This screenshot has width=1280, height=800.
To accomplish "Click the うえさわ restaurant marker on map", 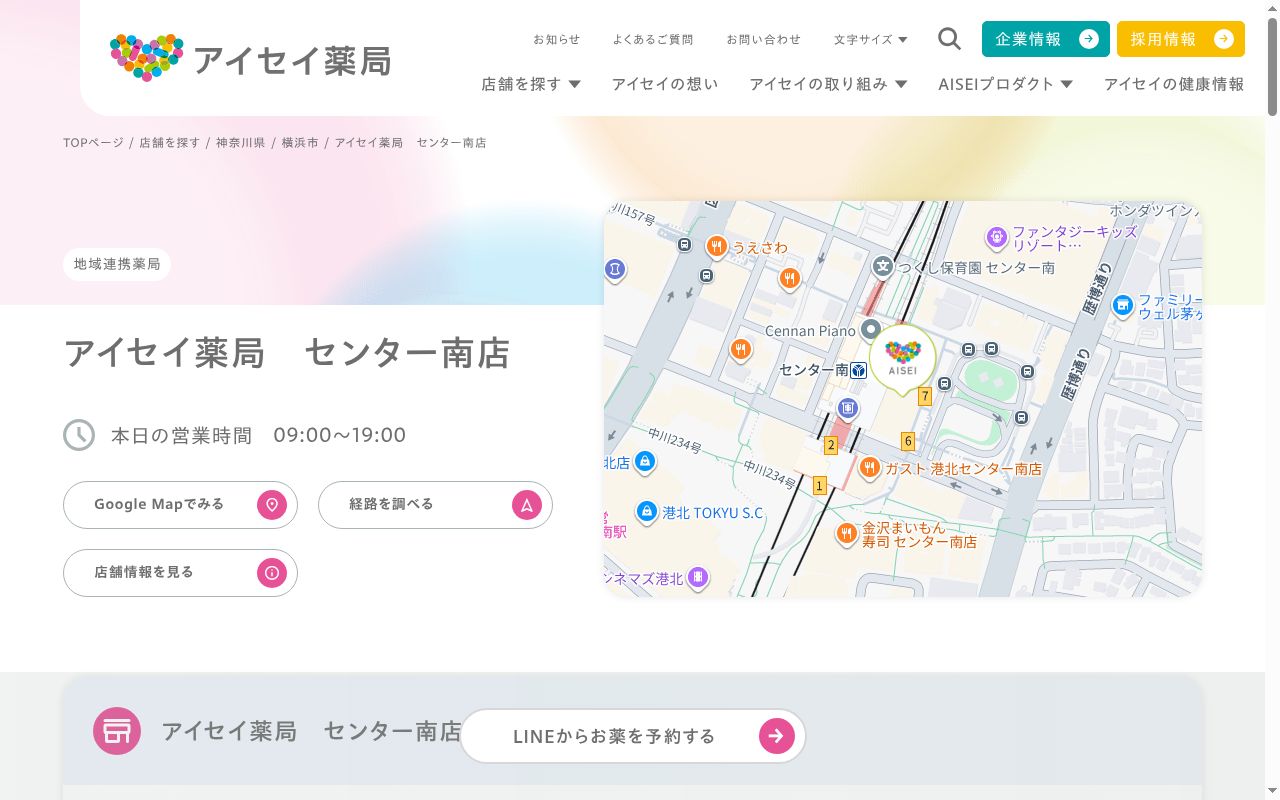I will [x=716, y=247].
